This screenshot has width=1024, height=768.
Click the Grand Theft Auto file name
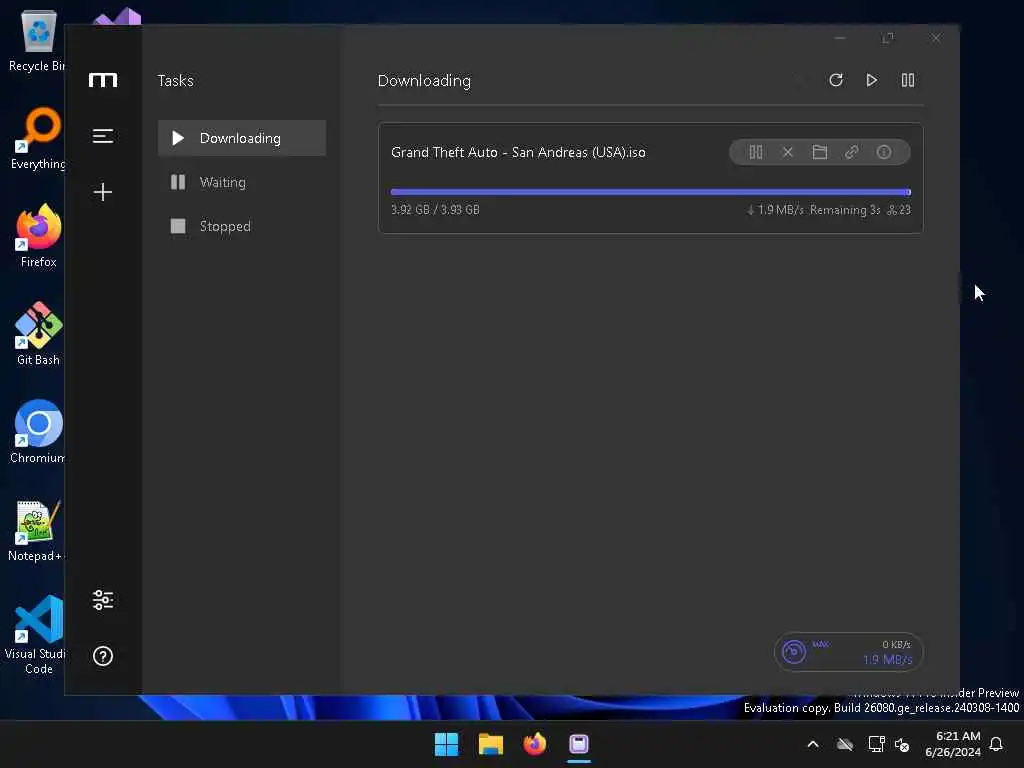click(519, 152)
